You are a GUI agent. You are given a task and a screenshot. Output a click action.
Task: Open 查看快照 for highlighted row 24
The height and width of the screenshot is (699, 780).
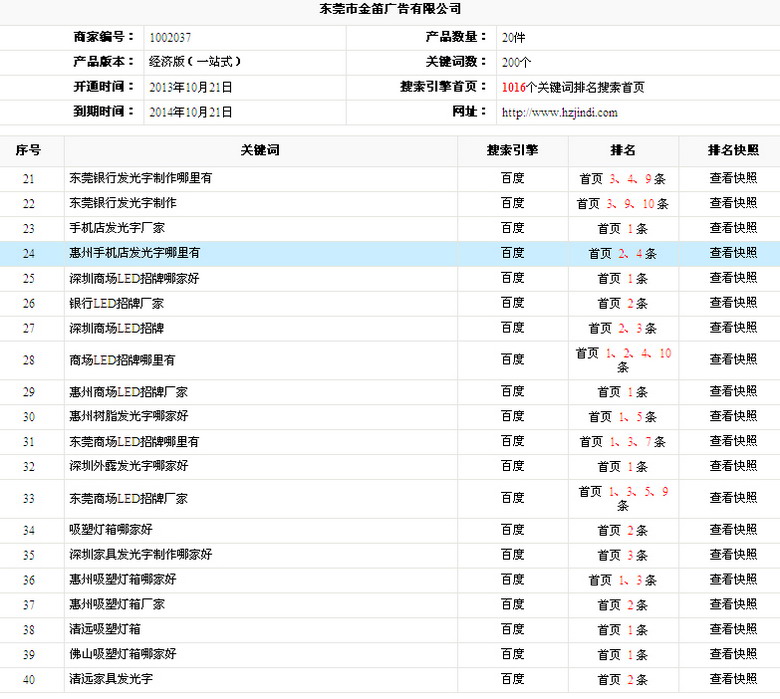[733, 253]
